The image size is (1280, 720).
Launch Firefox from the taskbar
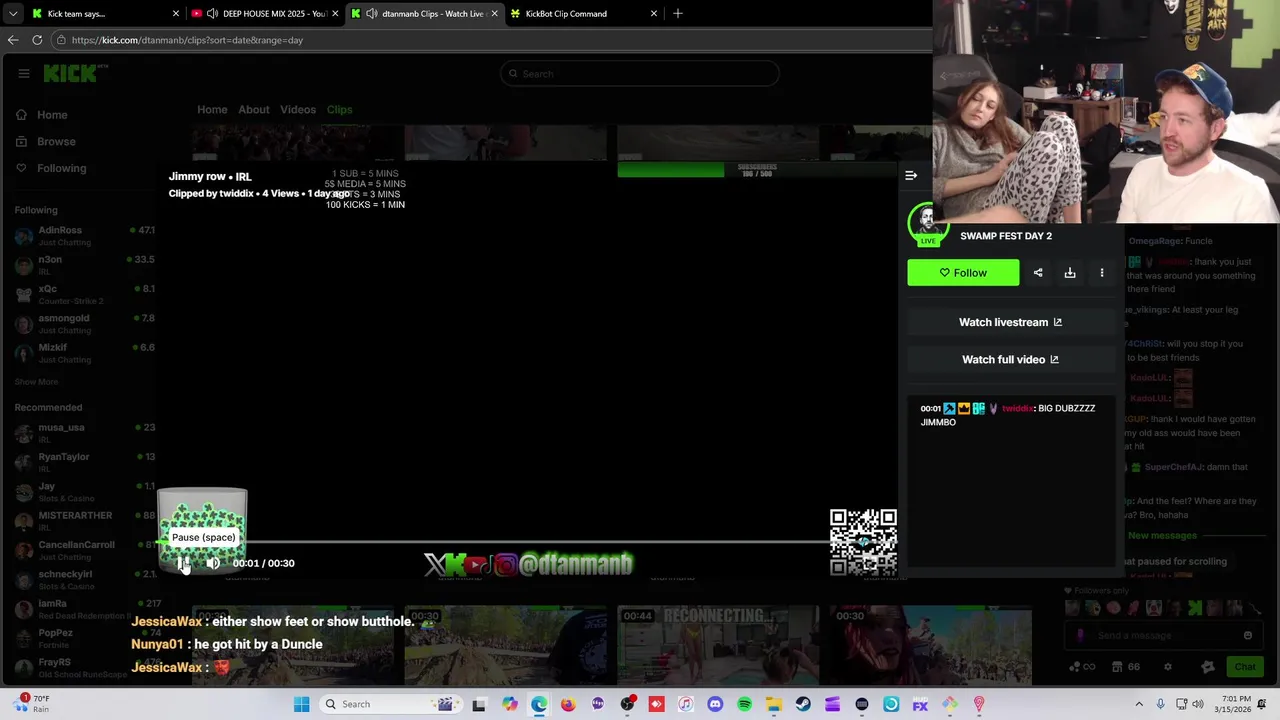(x=568, y=704)
